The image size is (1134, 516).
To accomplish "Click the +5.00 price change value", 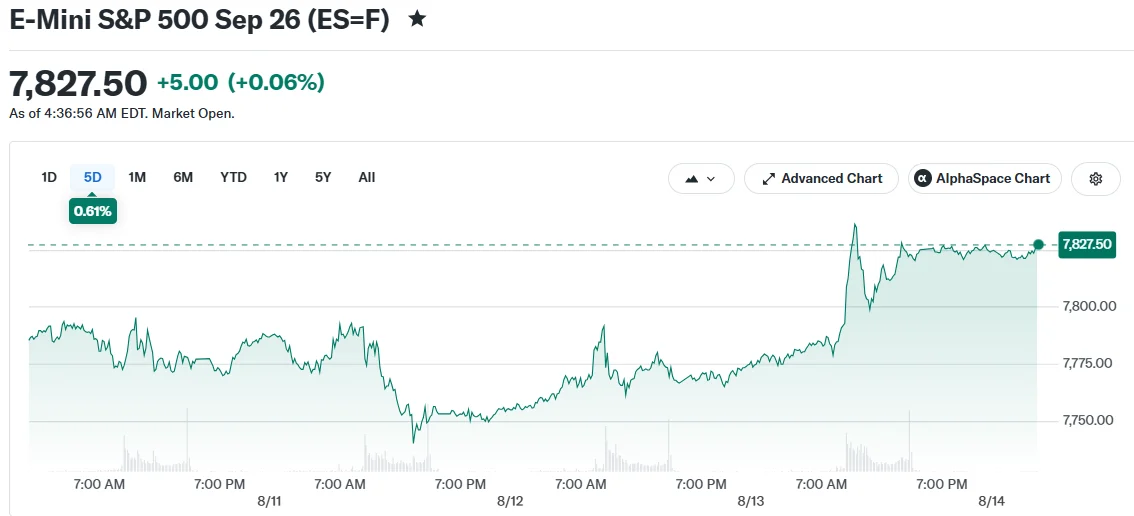I will (187, 83).
